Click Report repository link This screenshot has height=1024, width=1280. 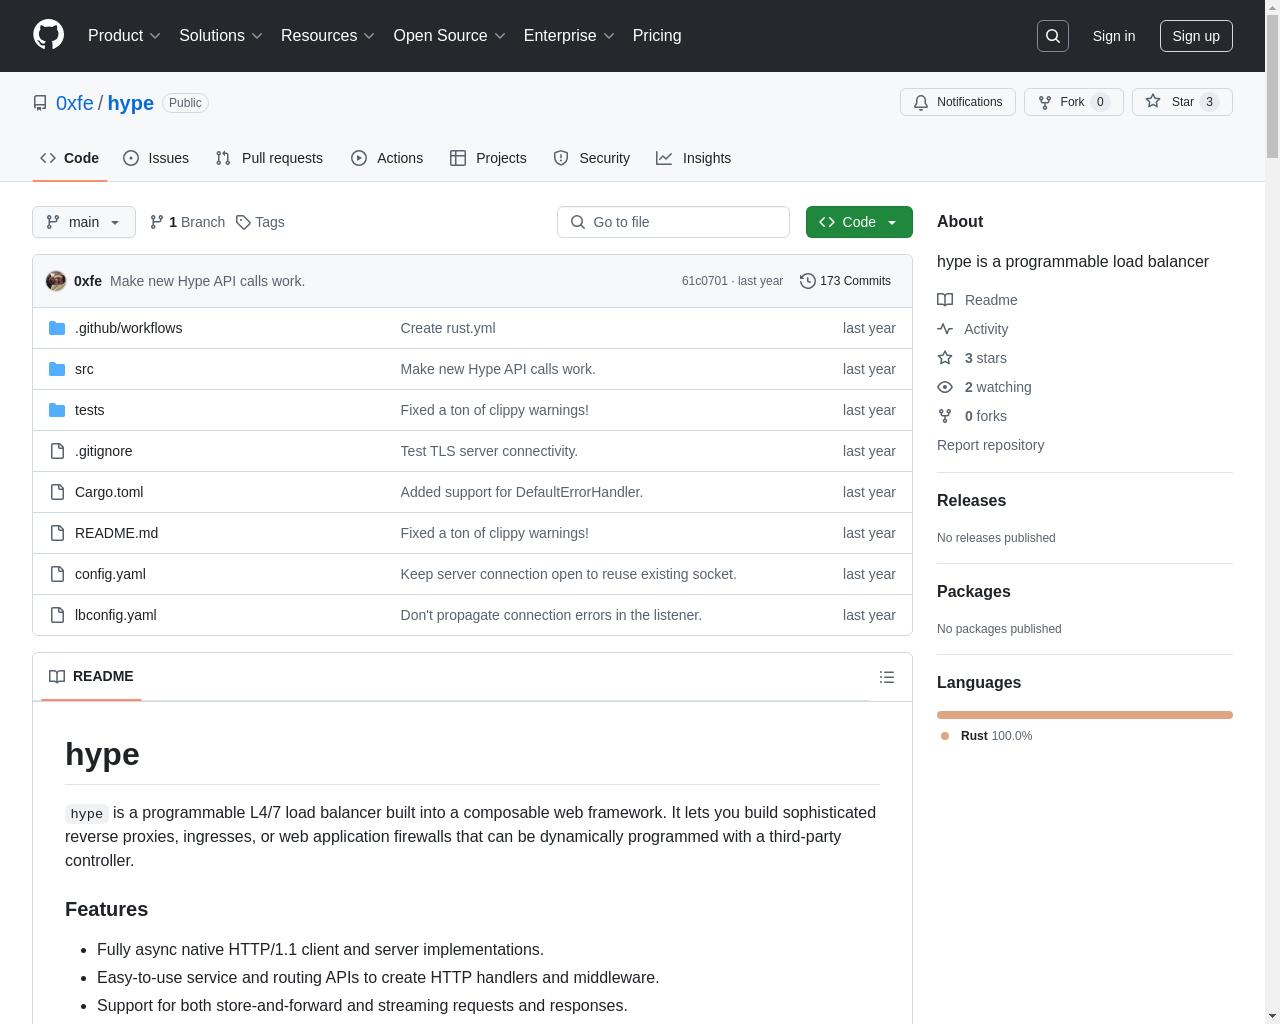pyautogui.click(x=990, y=445)
